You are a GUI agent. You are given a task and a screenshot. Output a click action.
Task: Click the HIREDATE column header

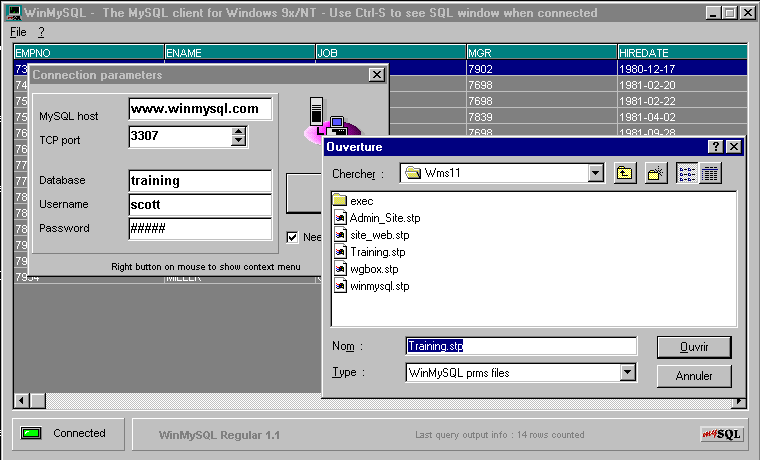[x=682, y=52]
